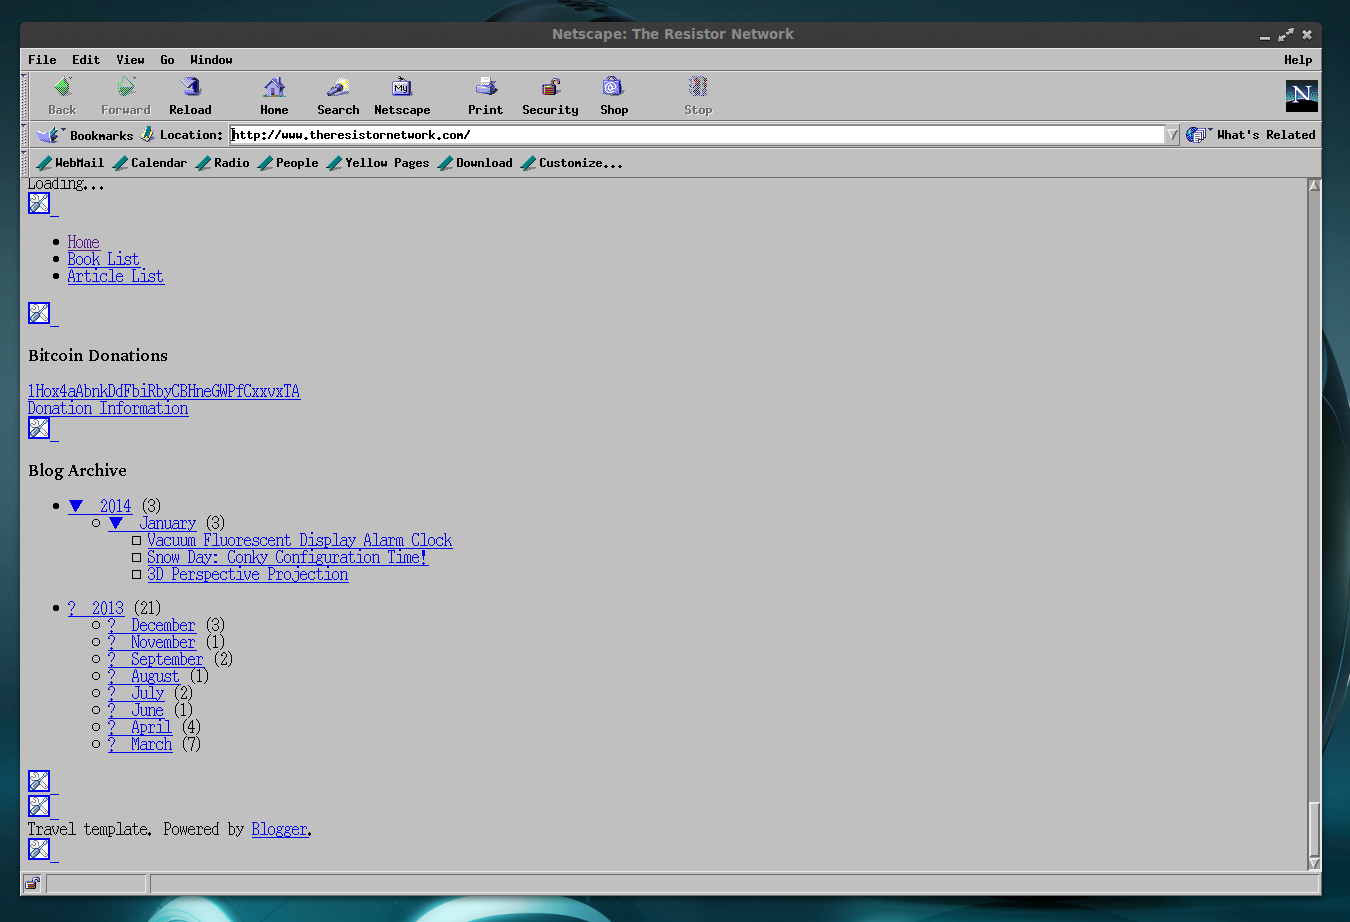The image size is (1350, 922).
Task: Click the broken image below Loading... text
Action: pyautogui.click(x=39, y=203)
